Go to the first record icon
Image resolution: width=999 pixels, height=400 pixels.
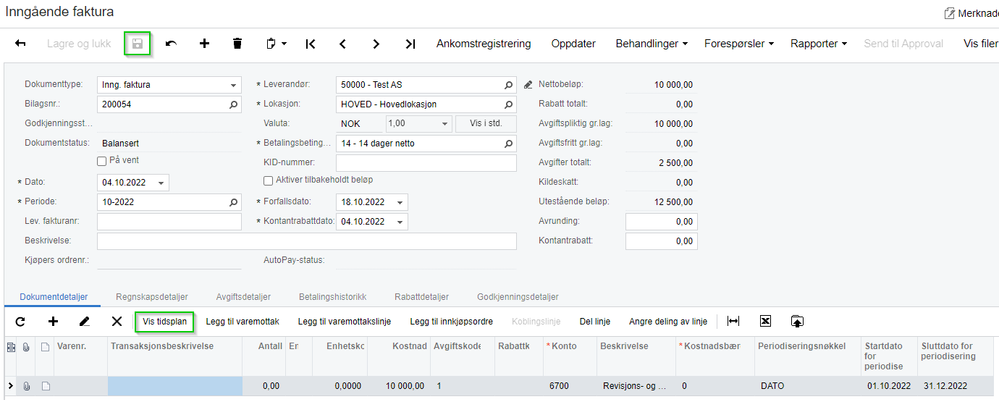click(x=310, y=43)
